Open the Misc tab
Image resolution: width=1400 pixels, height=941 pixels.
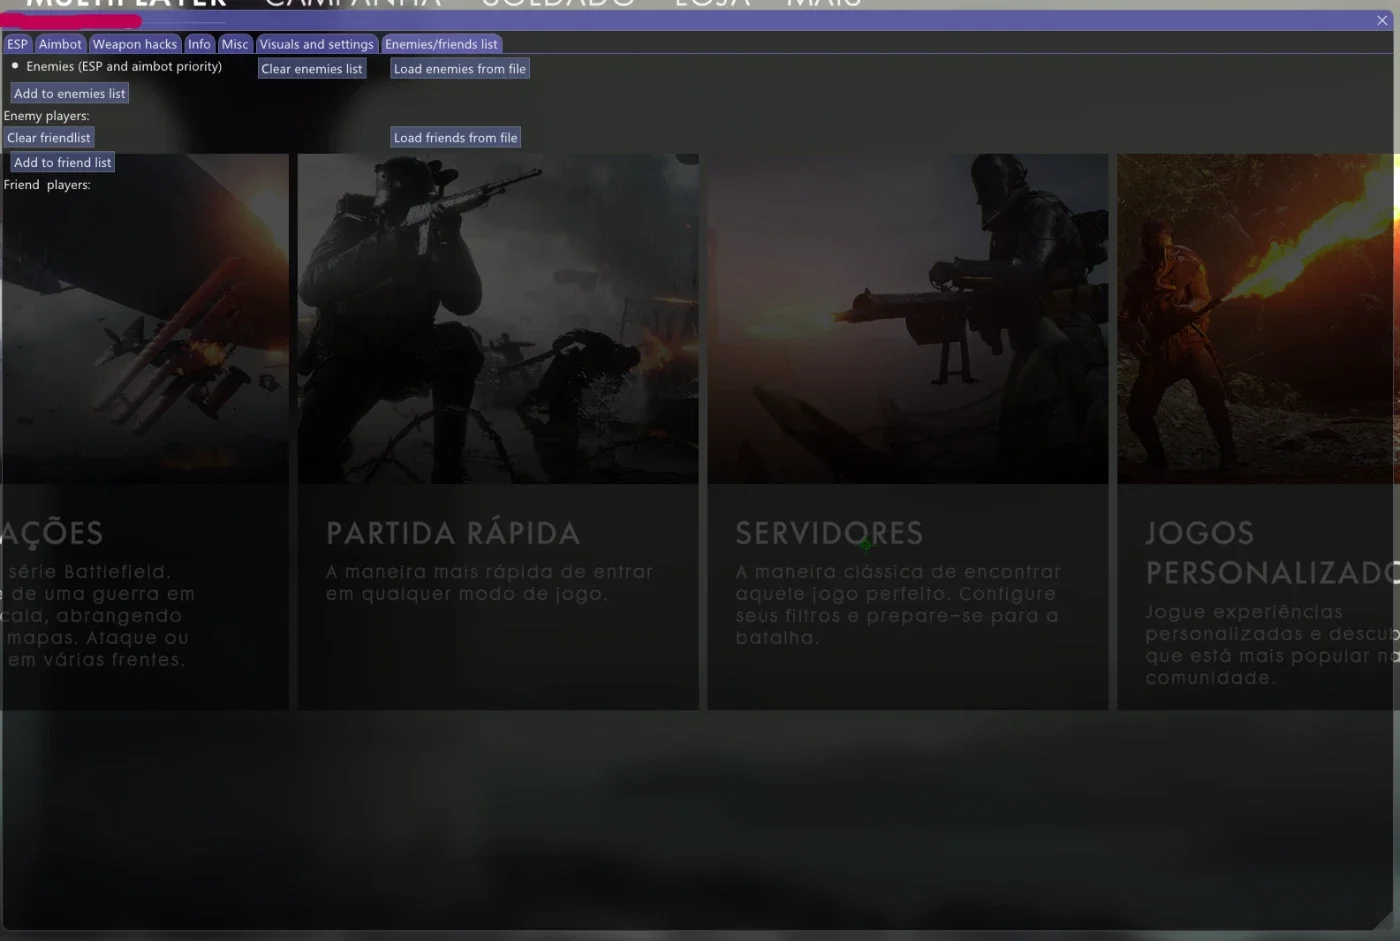(235, 44)
